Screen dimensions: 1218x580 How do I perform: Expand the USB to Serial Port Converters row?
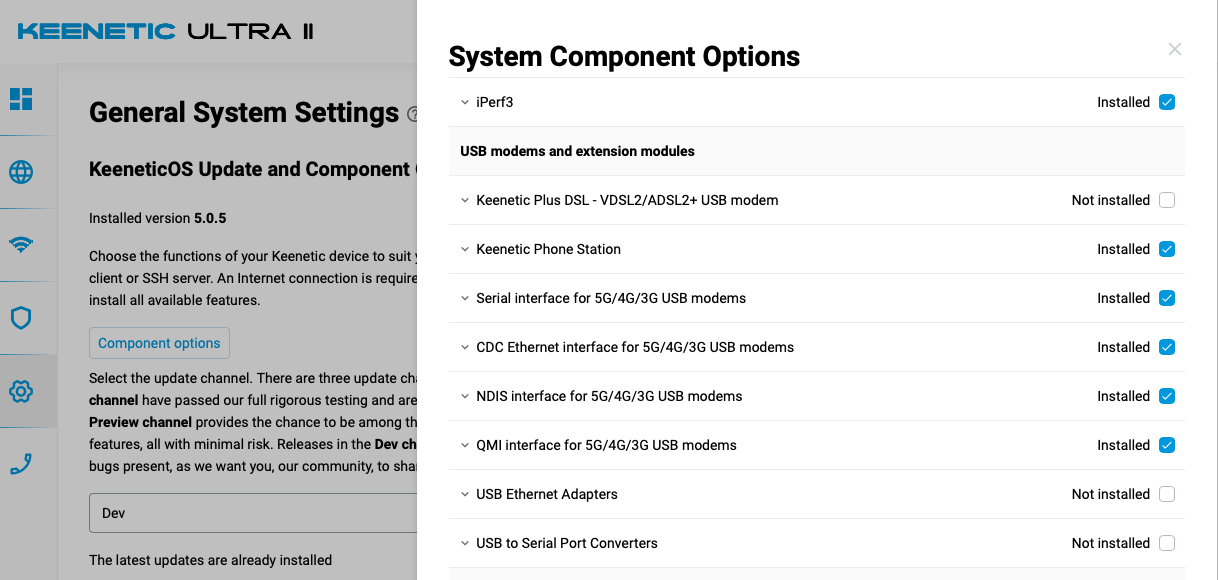[465, 543]
